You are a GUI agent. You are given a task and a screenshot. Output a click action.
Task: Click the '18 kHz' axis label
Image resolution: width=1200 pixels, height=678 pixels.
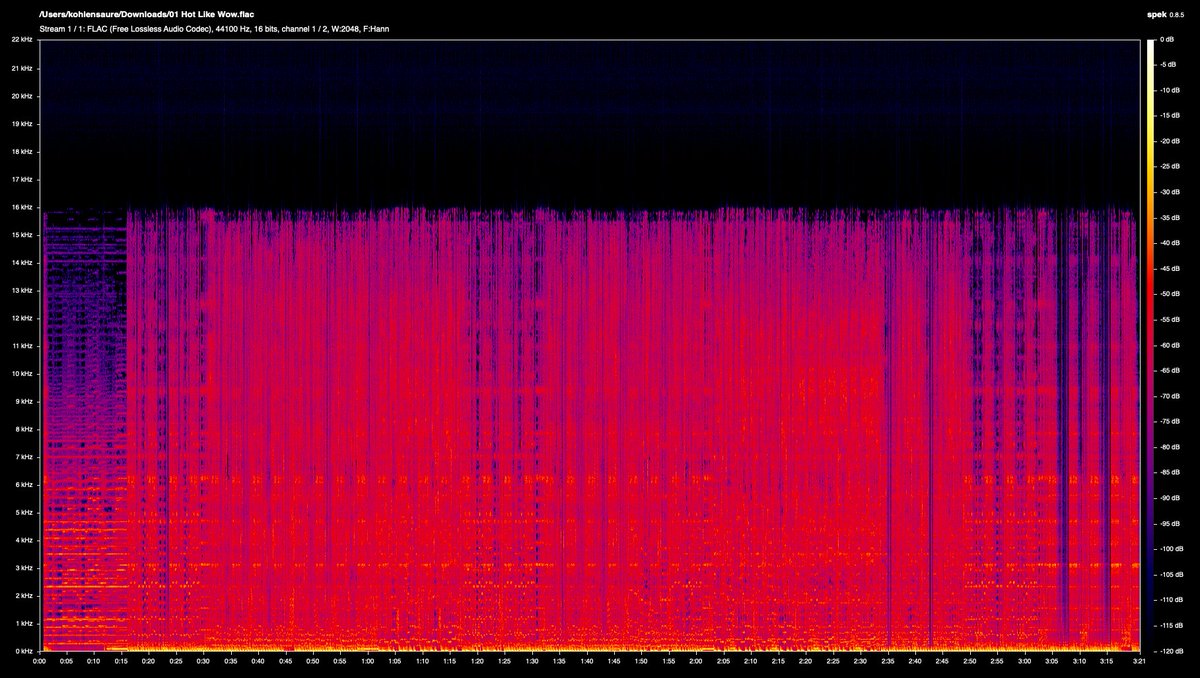pyautogui.click(x=22, y=151)
